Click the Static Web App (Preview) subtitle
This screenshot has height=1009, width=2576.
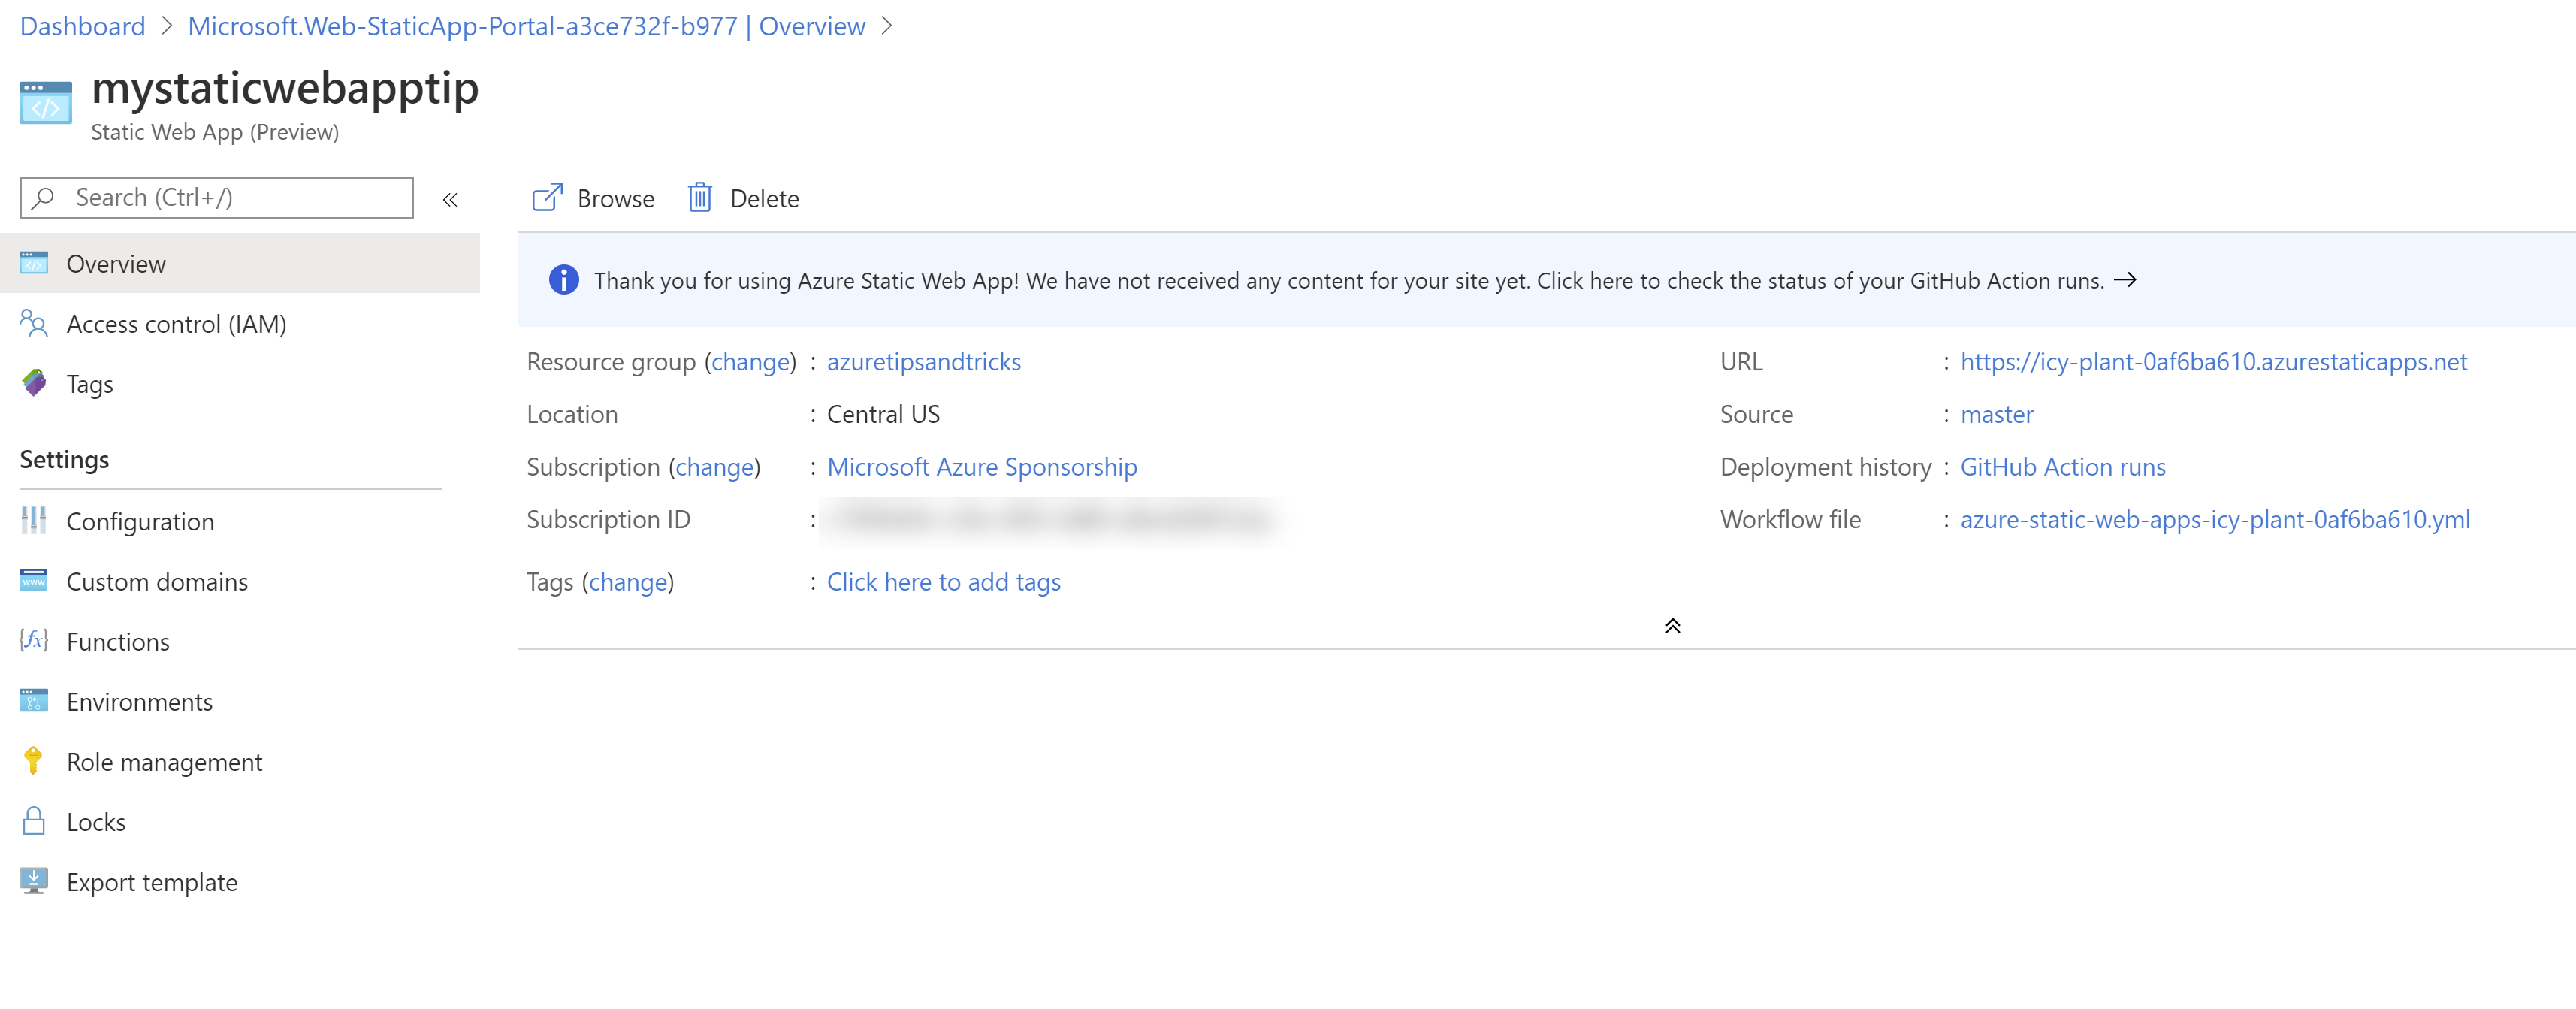[x=215, y=132]
